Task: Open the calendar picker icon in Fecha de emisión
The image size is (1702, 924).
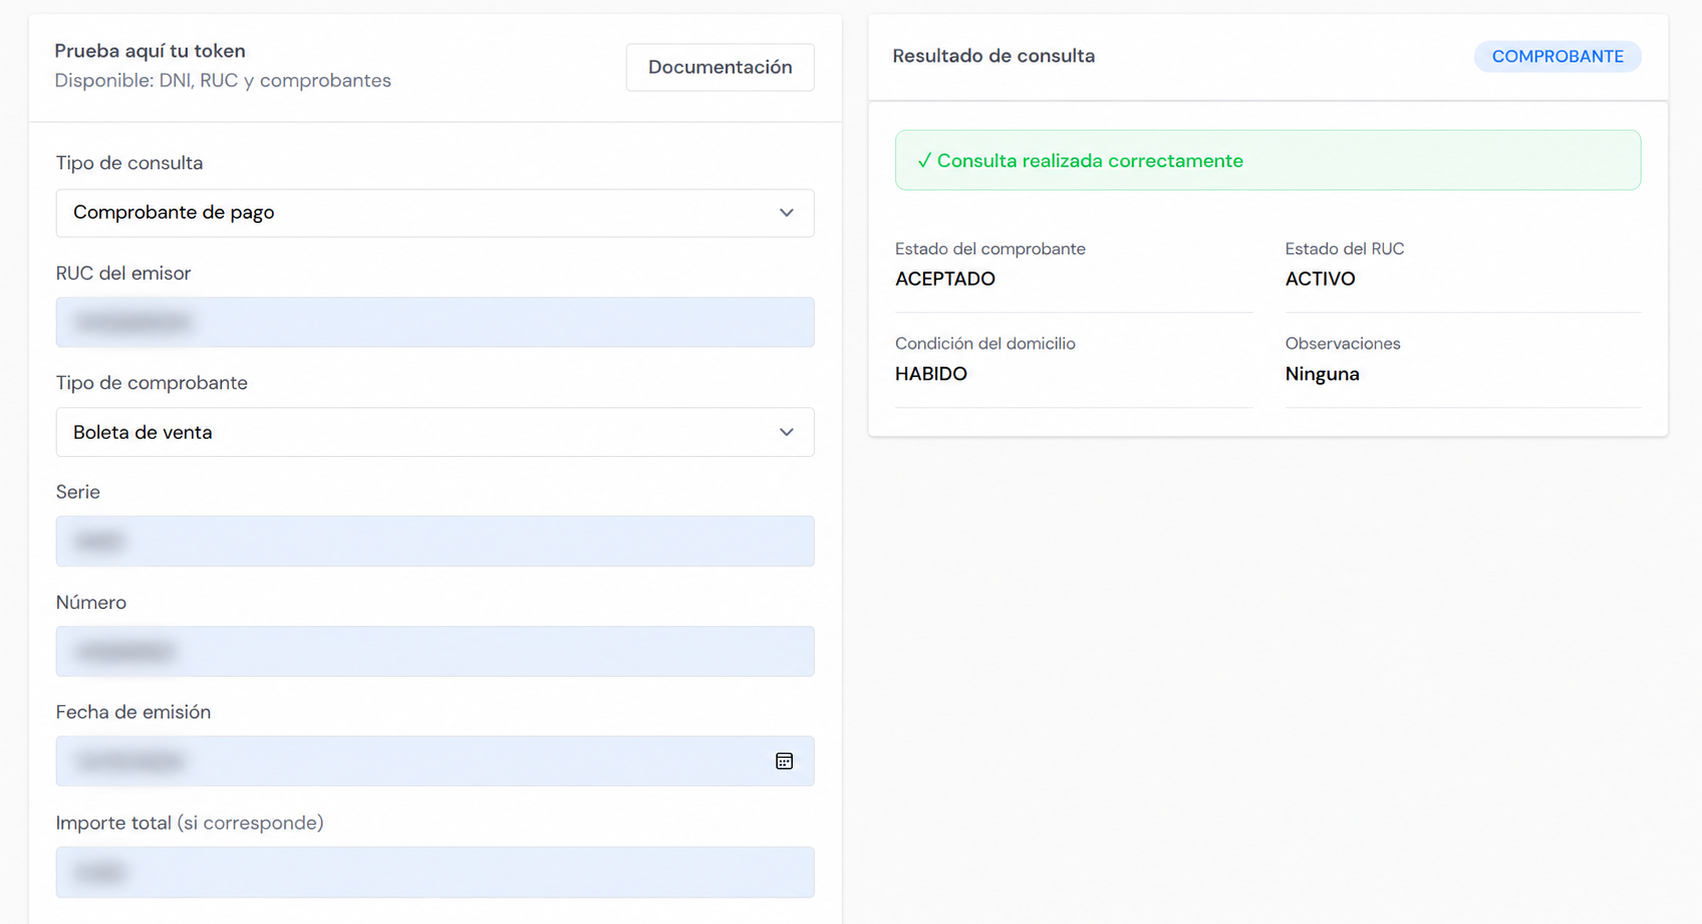Action: [784, 761]
